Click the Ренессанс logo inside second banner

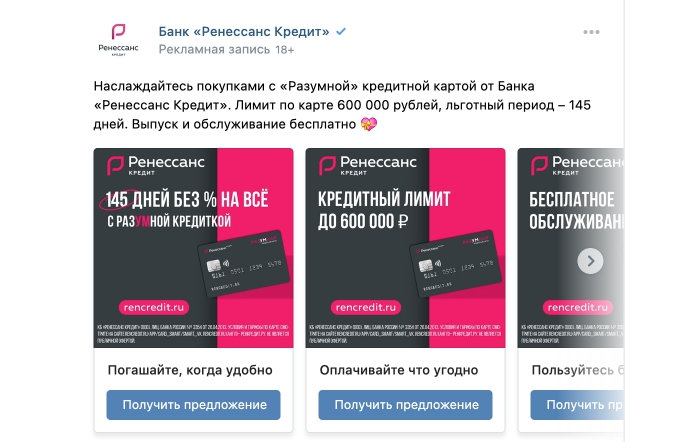pyautogui.click(x=367, y=165)
